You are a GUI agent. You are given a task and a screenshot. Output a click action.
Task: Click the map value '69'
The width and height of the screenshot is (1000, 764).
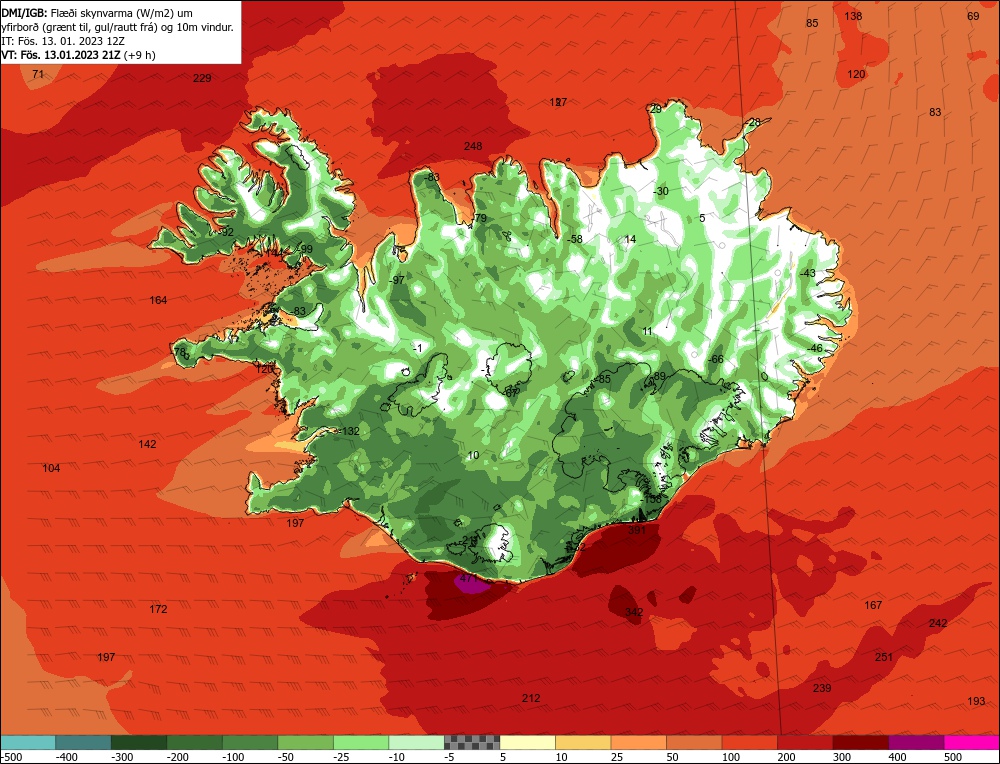[973, 16]
